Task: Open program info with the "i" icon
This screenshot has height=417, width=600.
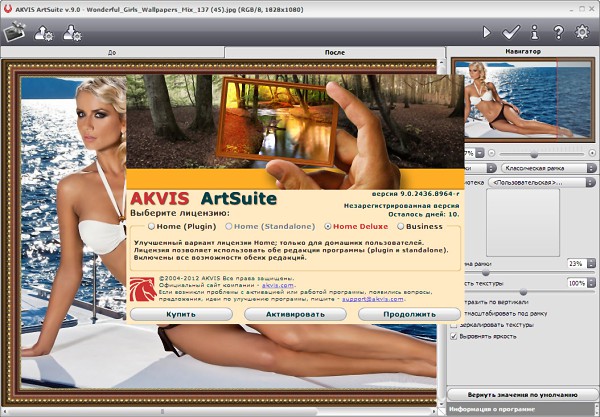Action: pyautogui.click(x=535, y=32)
